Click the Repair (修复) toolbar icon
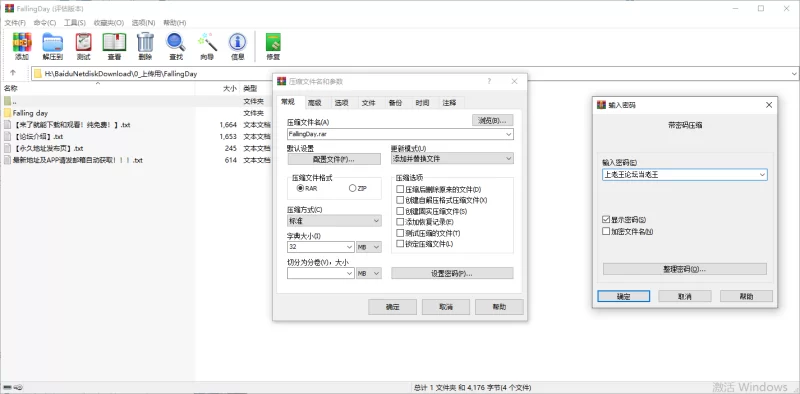This screenshot has height=394, width=800. (x=273, y=46)
